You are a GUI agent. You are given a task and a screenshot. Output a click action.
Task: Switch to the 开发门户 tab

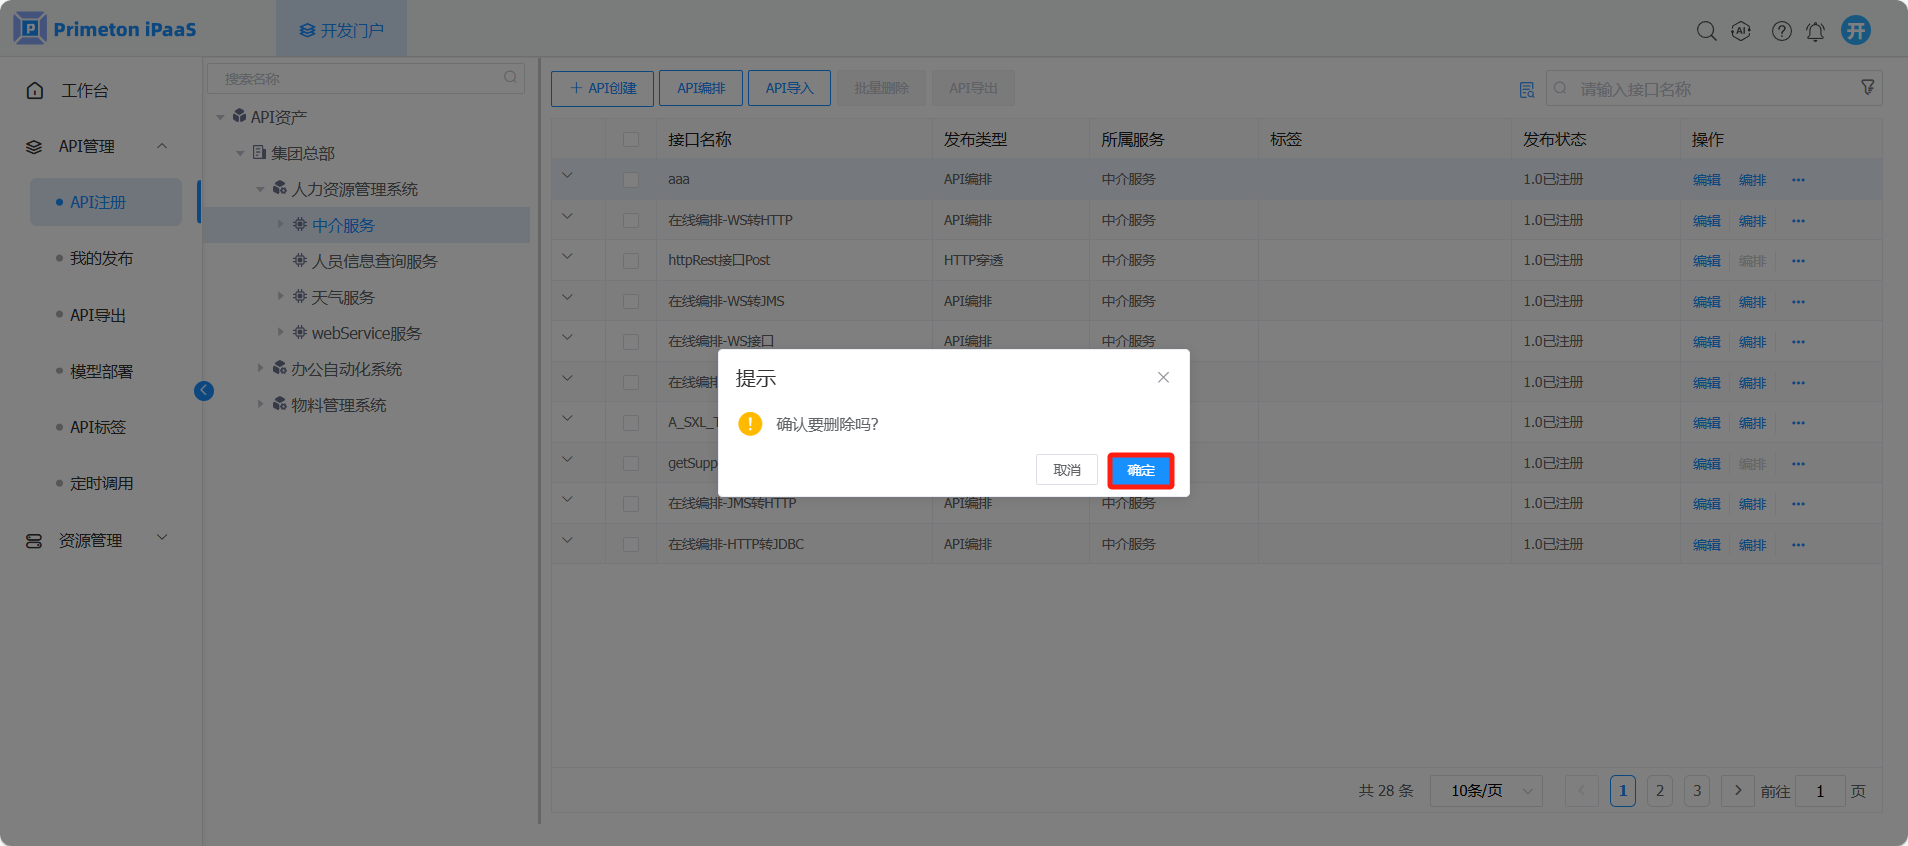click(x=342, y=30)
